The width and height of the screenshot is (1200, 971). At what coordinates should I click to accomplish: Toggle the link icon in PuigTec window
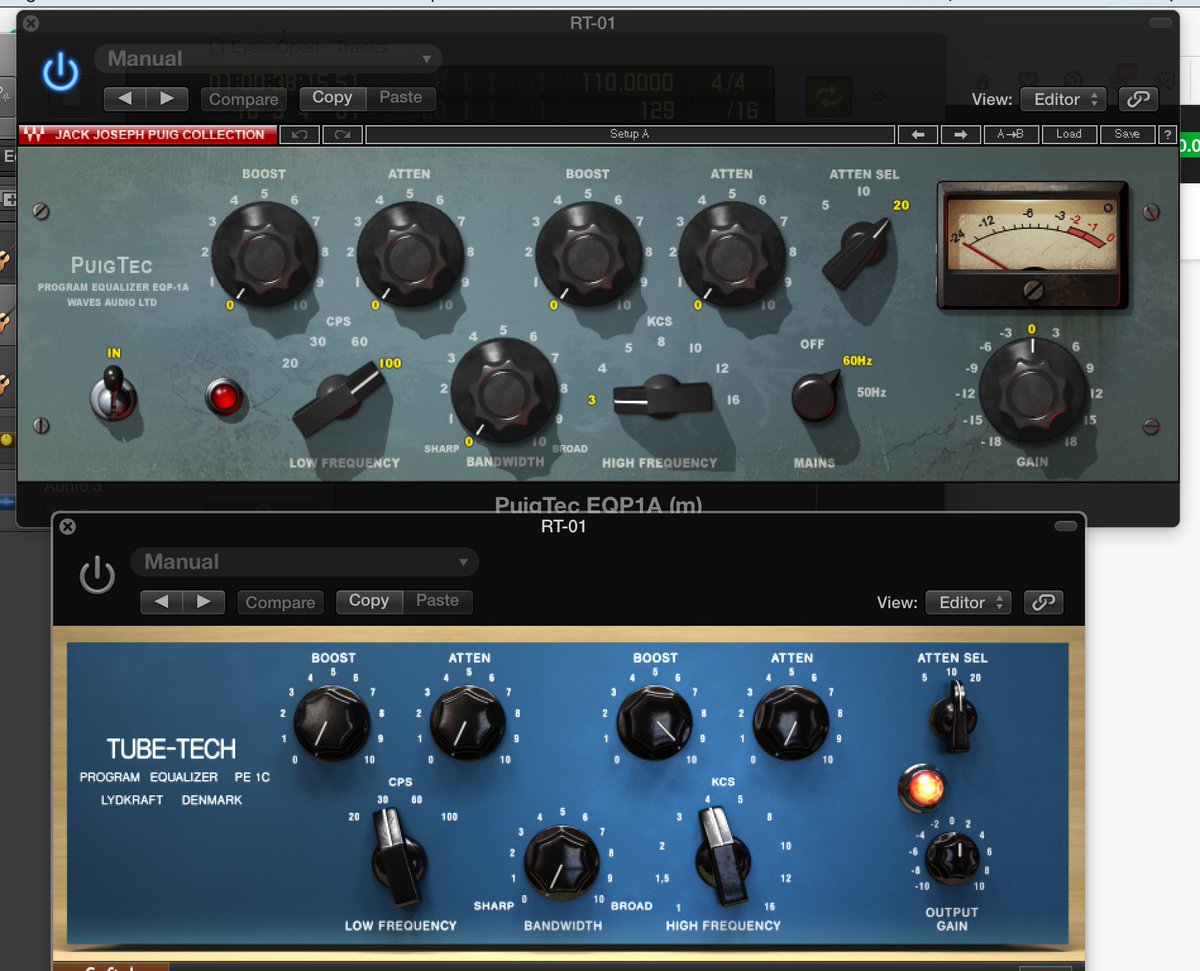(x=1137, y=99)
